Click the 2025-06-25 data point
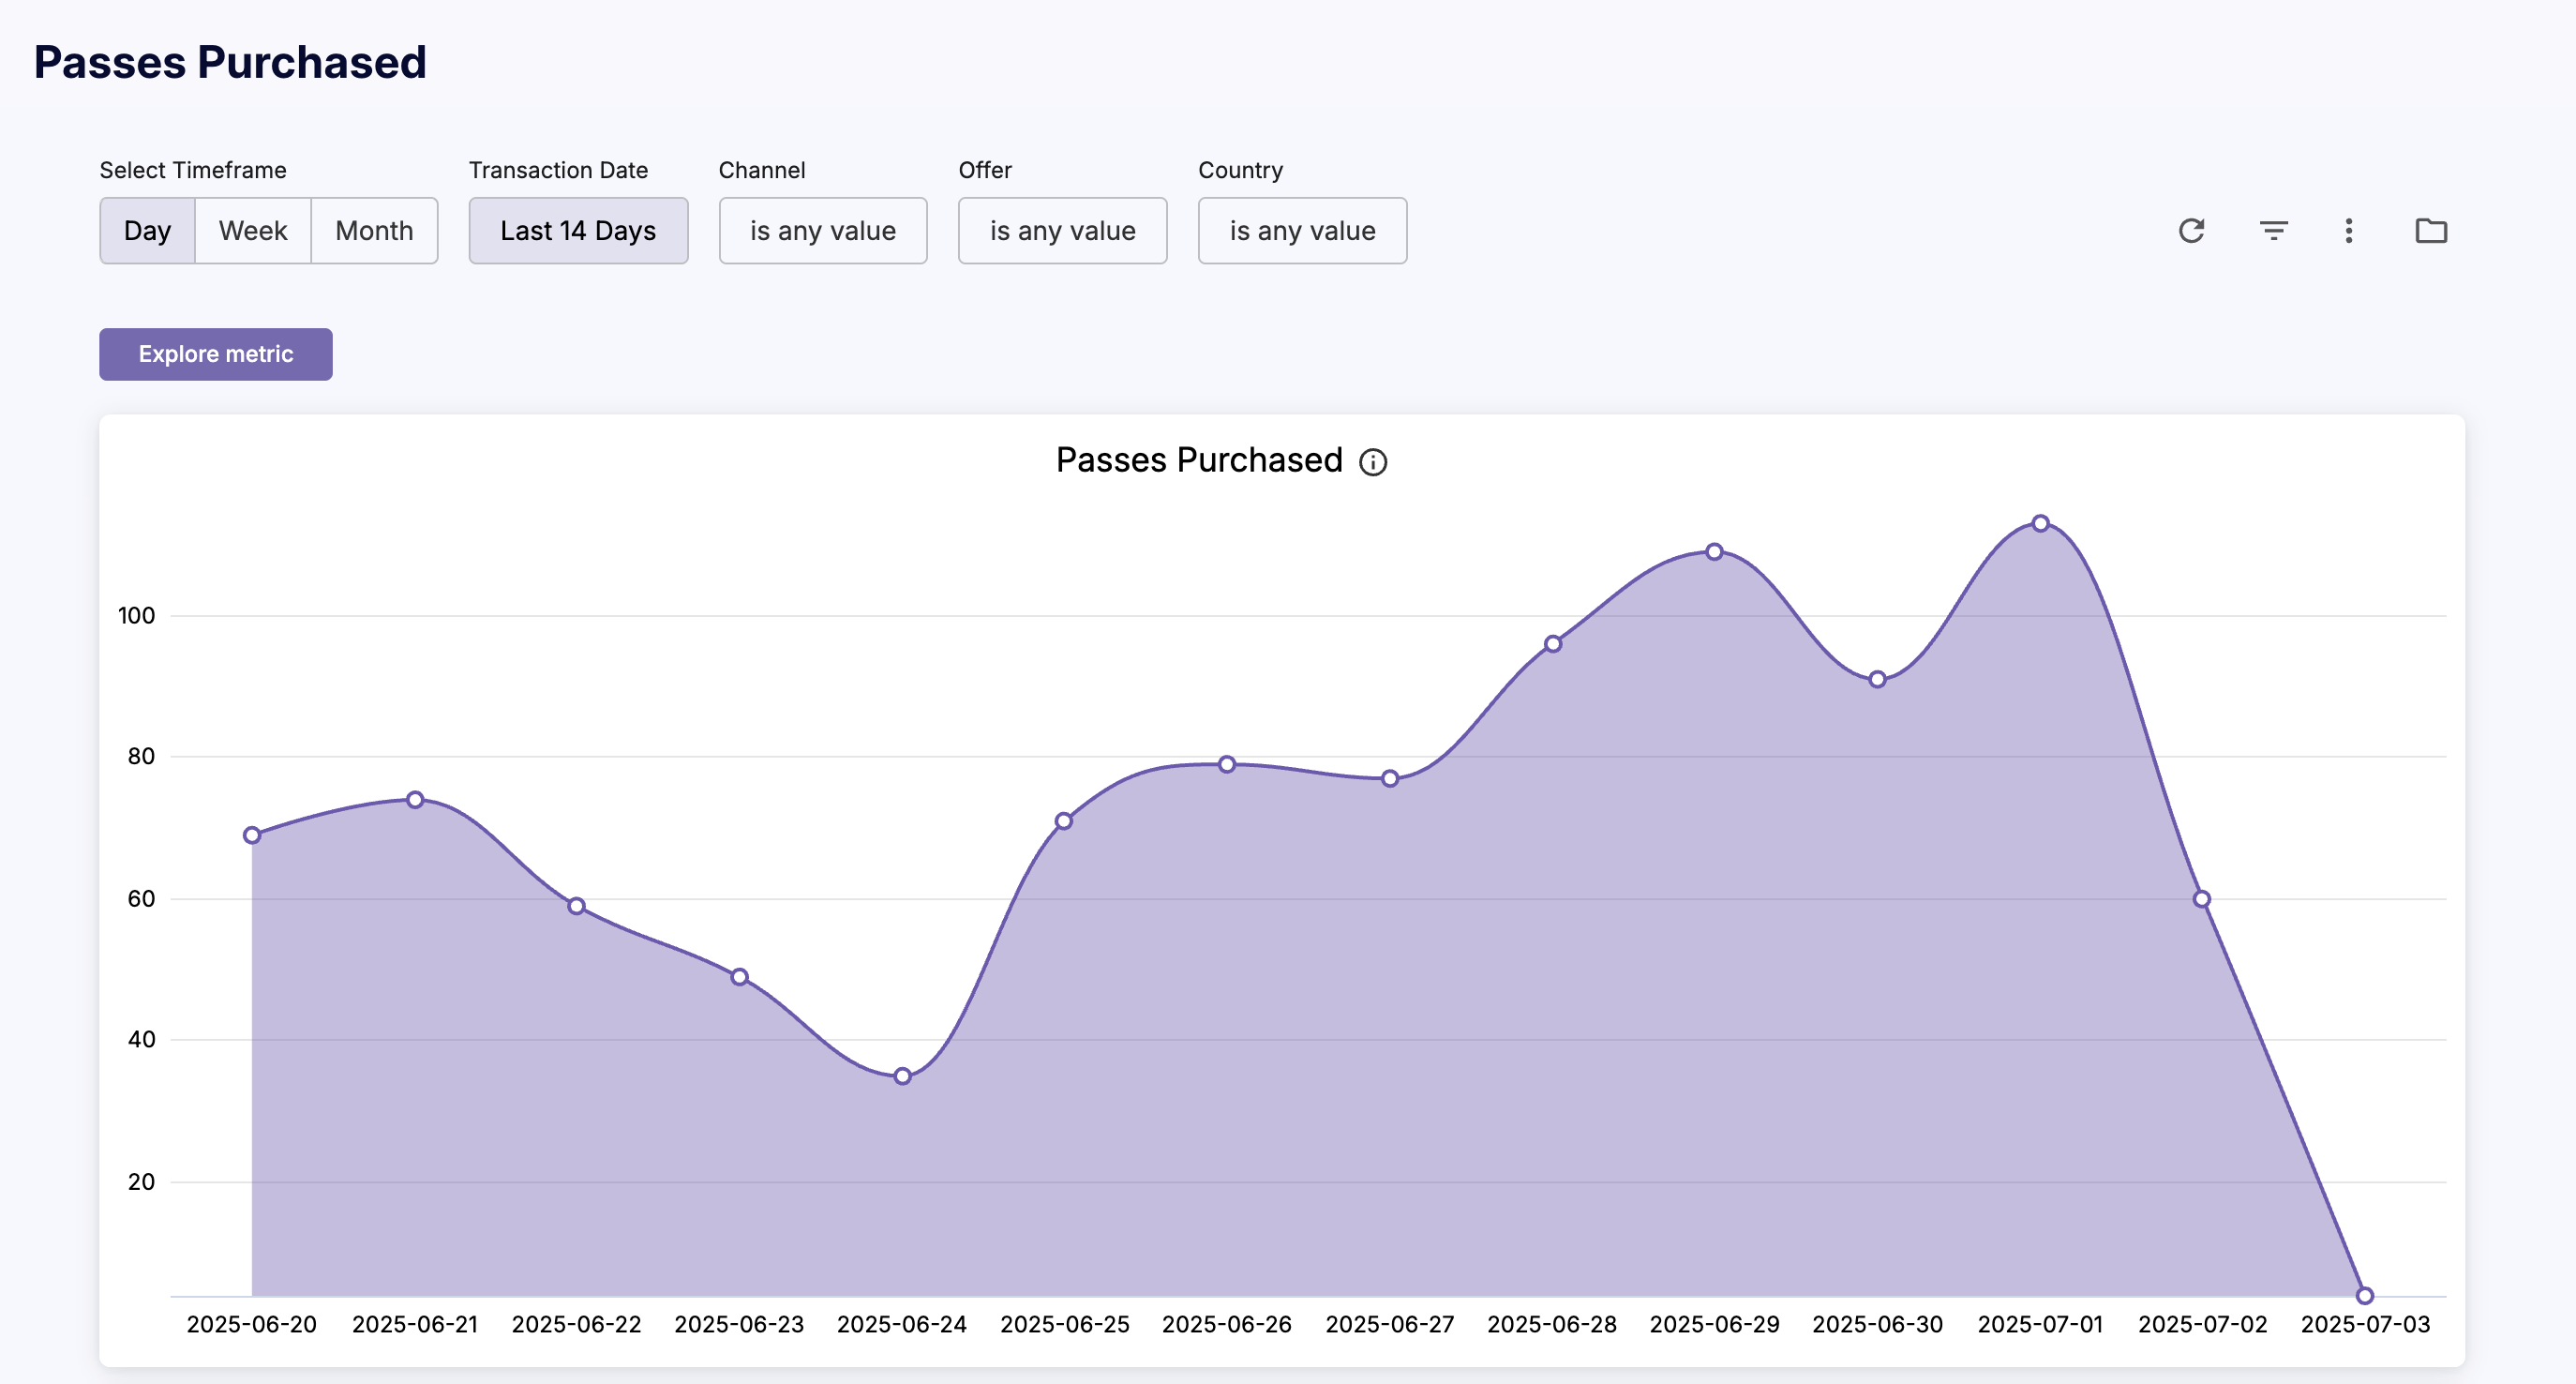Viewport: 2576px width, 1384px height. click(1064, 821)
